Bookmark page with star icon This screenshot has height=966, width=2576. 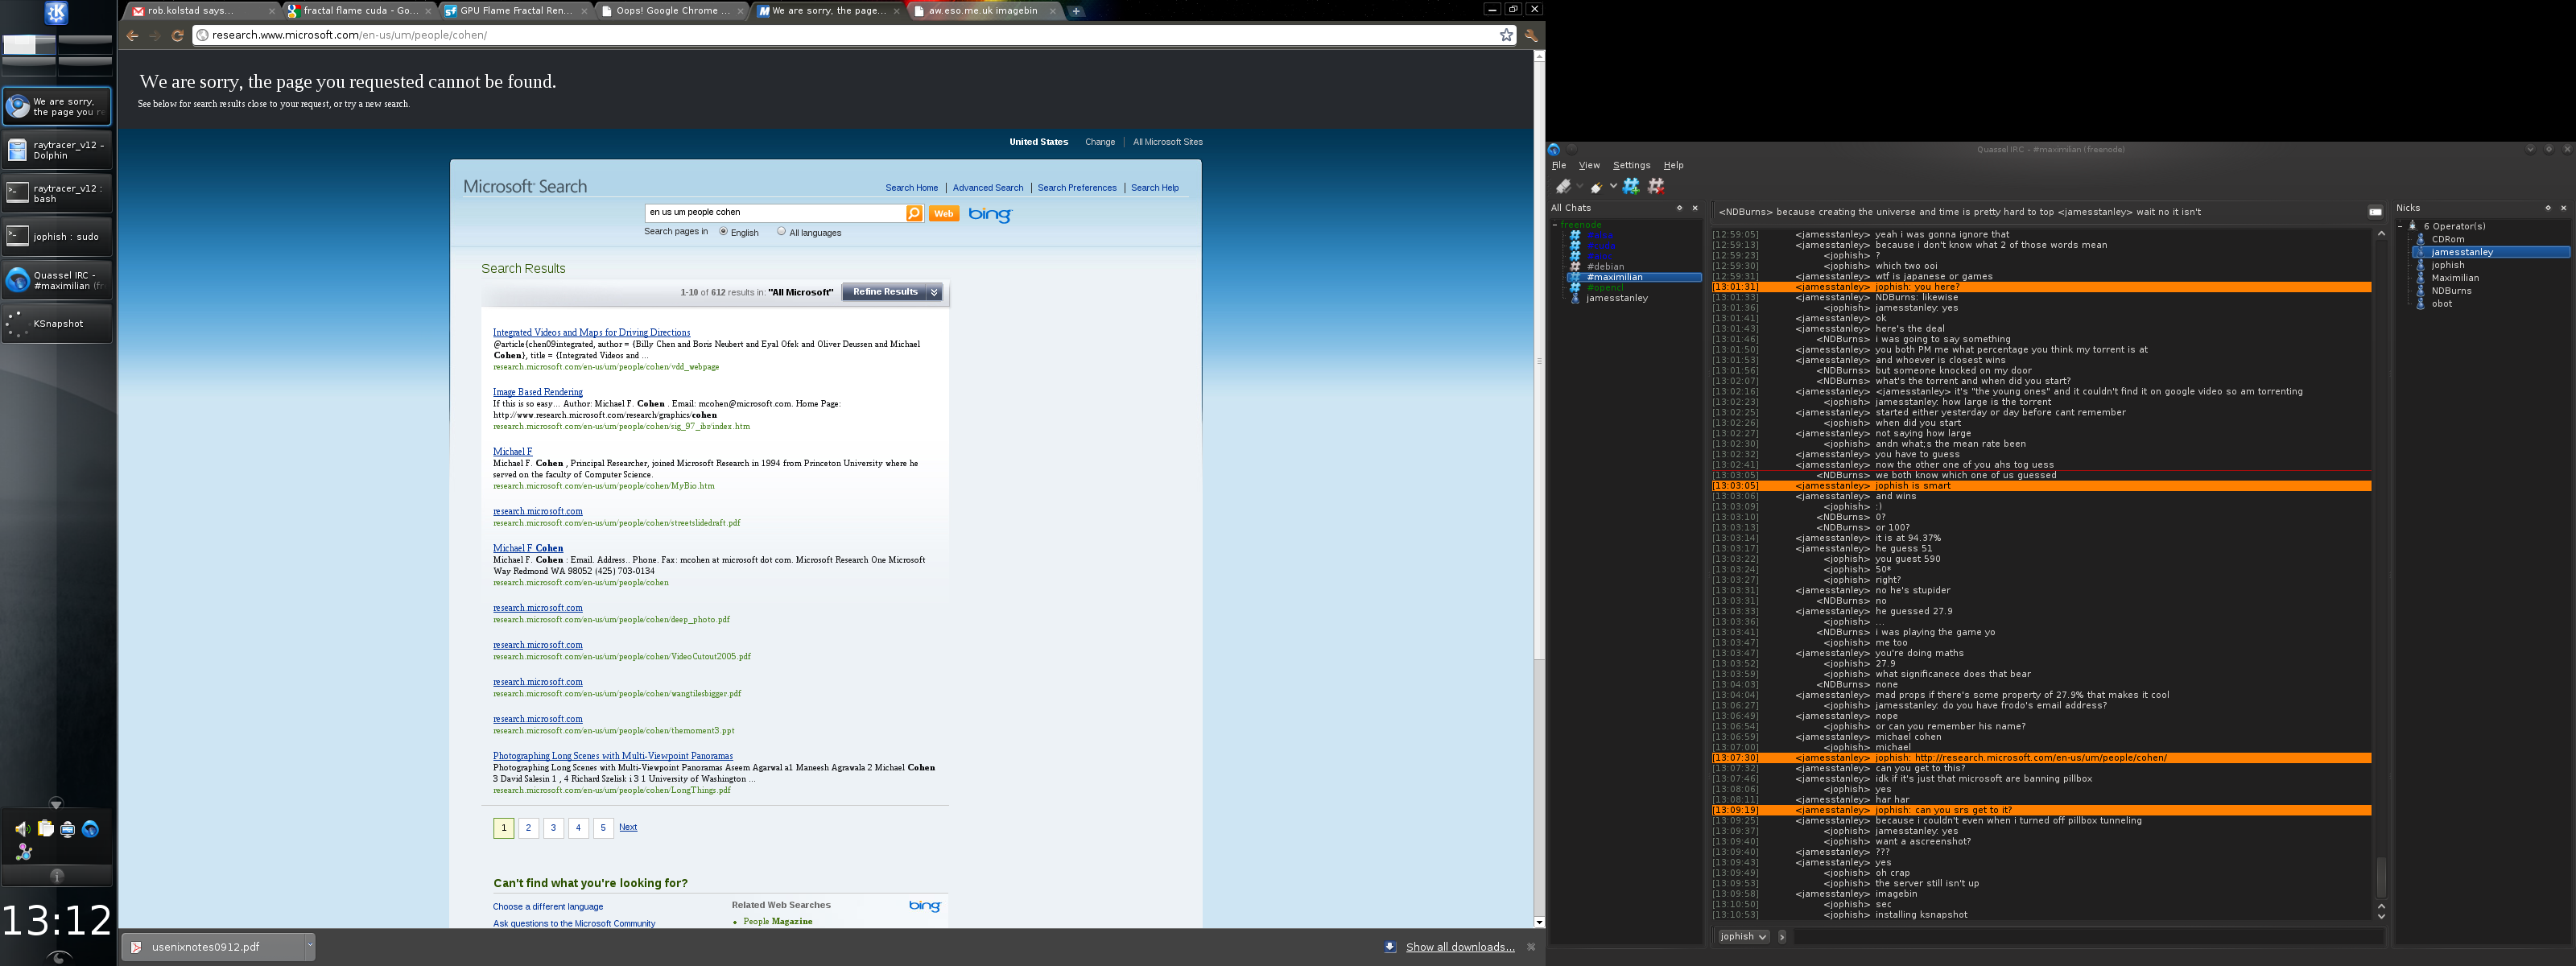point(1506,35)
